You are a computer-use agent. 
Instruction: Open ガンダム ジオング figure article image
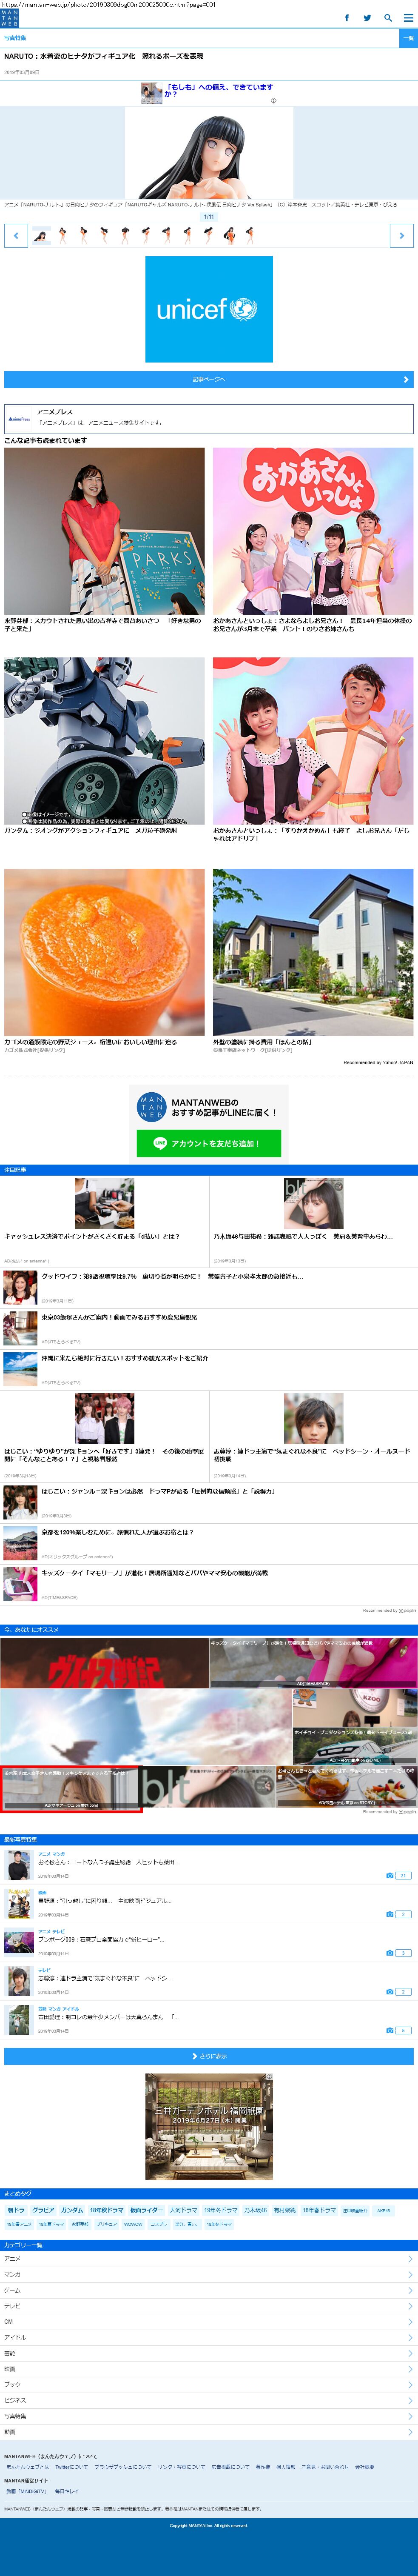point(104,741)
